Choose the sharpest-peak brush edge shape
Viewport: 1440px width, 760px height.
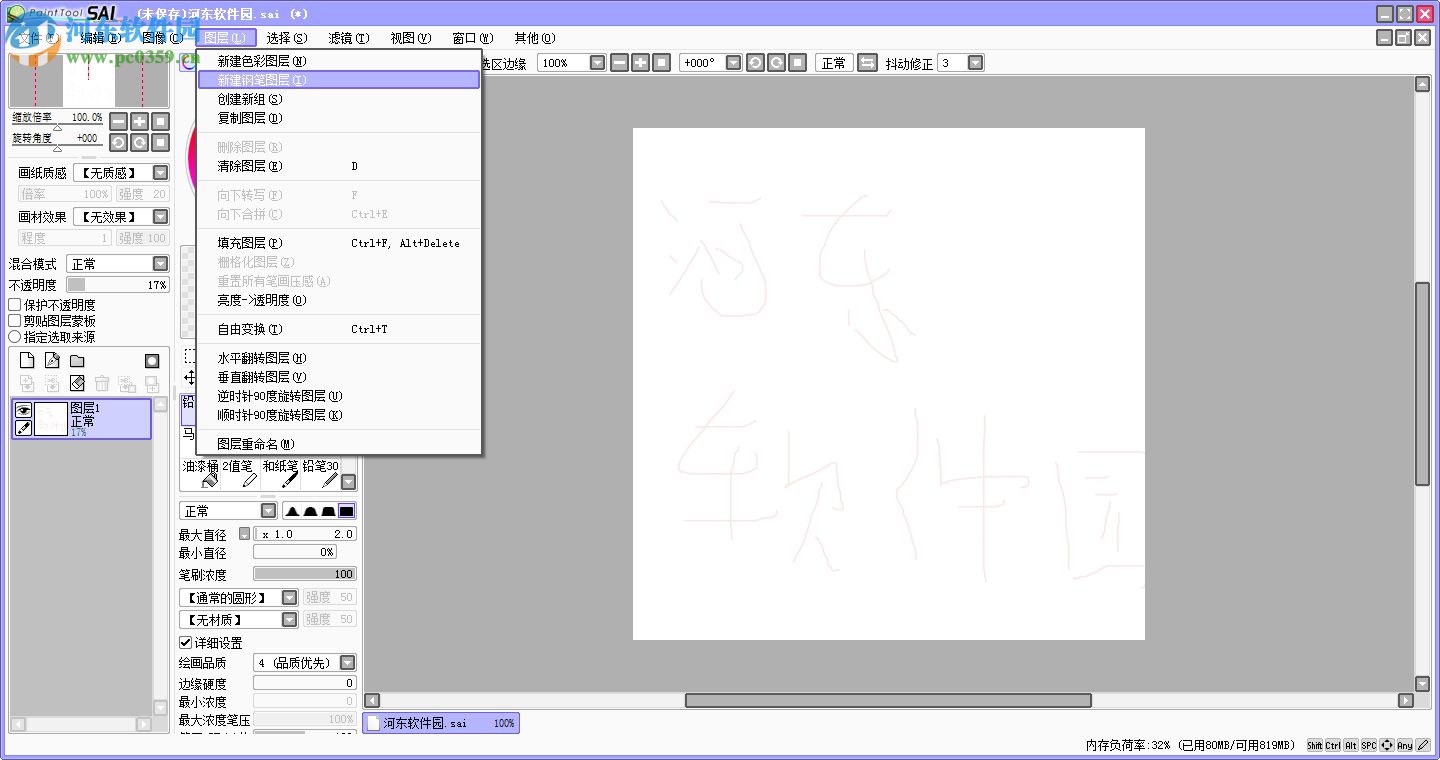pyautogui.click(x=293, y=511)
